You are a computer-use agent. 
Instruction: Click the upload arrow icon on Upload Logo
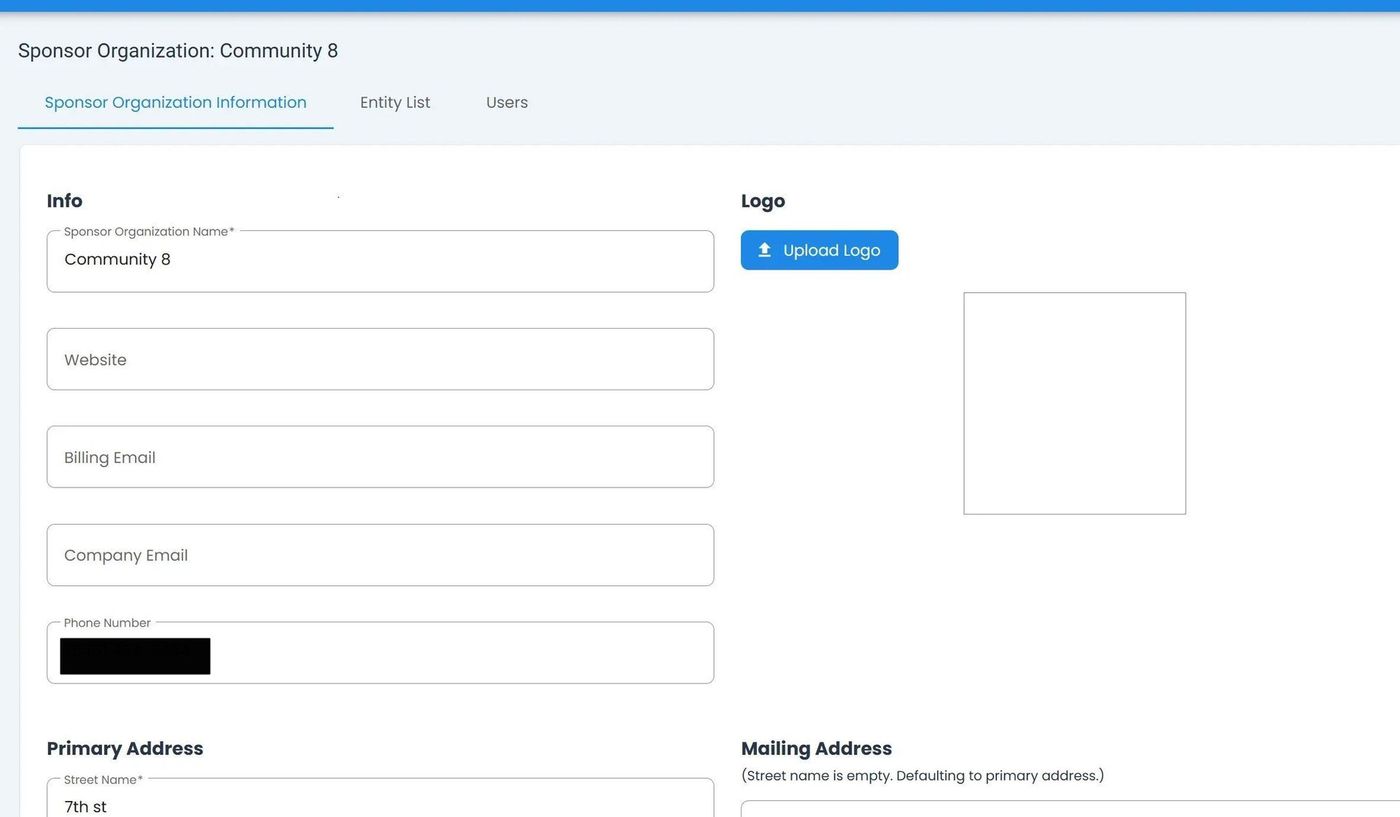(x=765, y=250)
